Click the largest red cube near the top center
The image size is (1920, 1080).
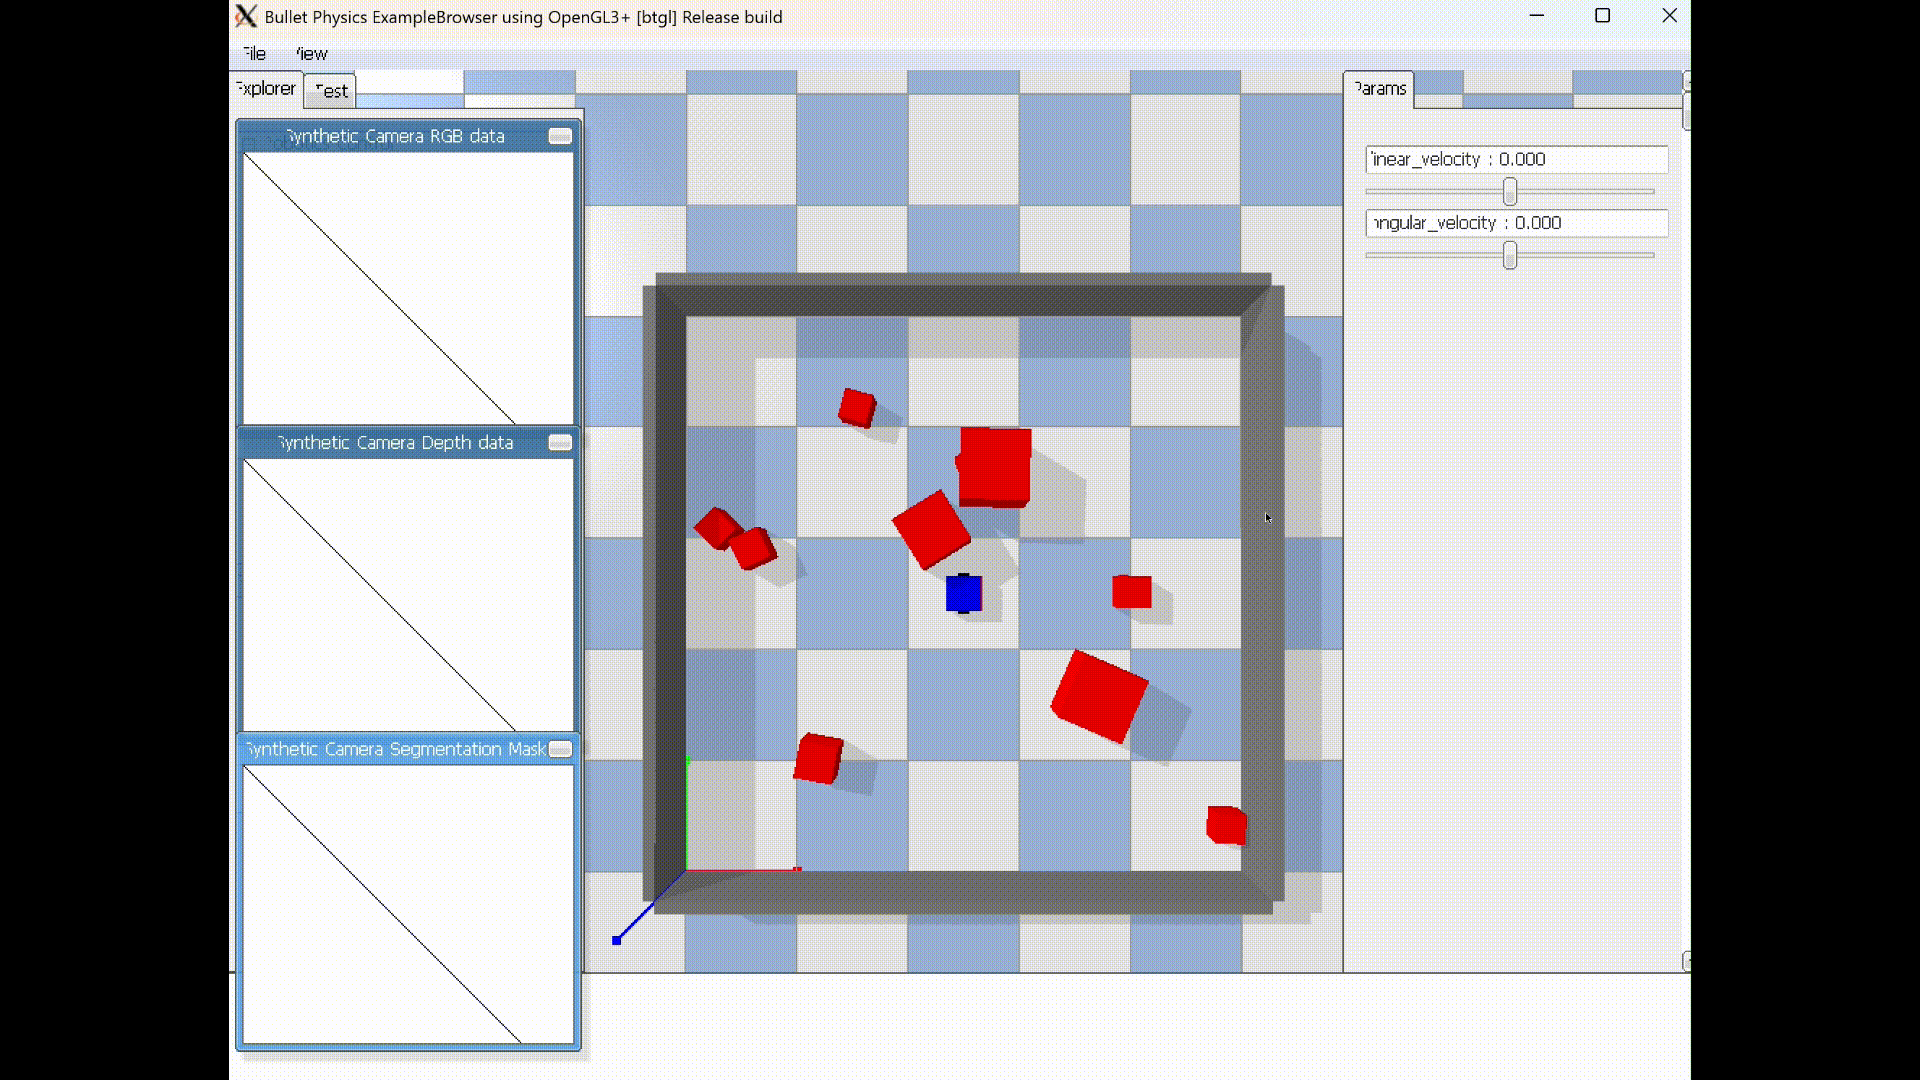point(994,466)
